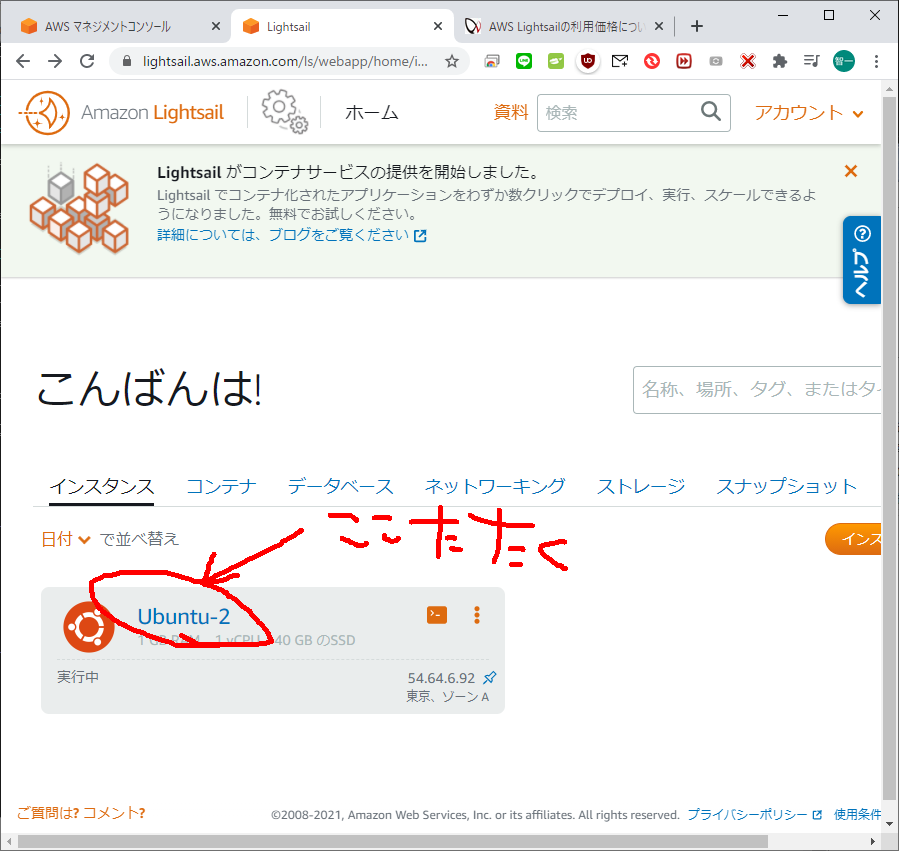Switch to the データベース tab
899x851 pixels.
(x=340, y=487)
